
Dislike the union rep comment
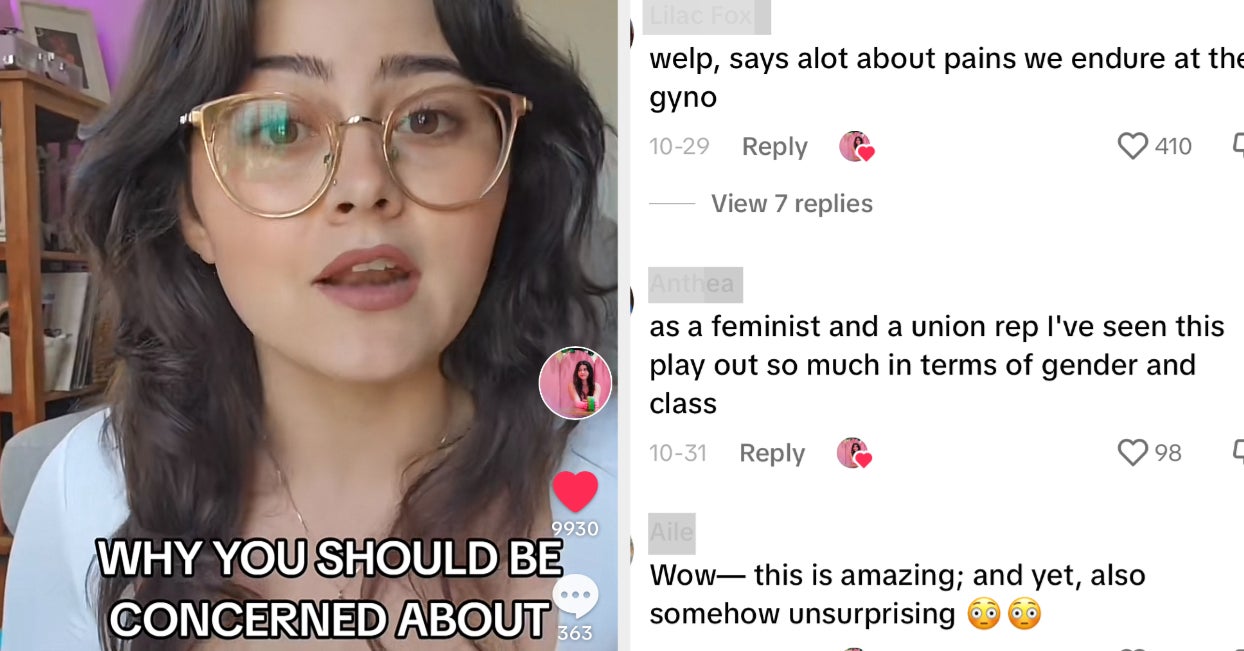click(1238, 453)
